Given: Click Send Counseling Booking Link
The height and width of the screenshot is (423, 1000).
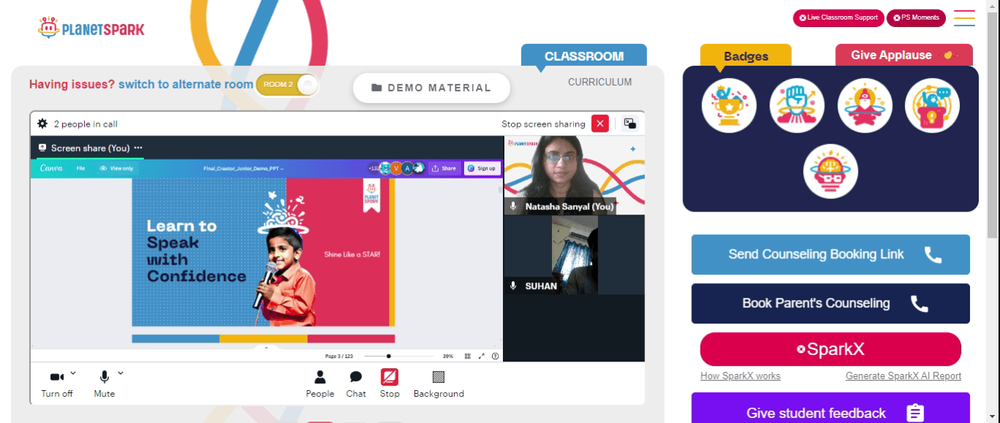Looking at the screenshot, I should click(x=830, y=255).
